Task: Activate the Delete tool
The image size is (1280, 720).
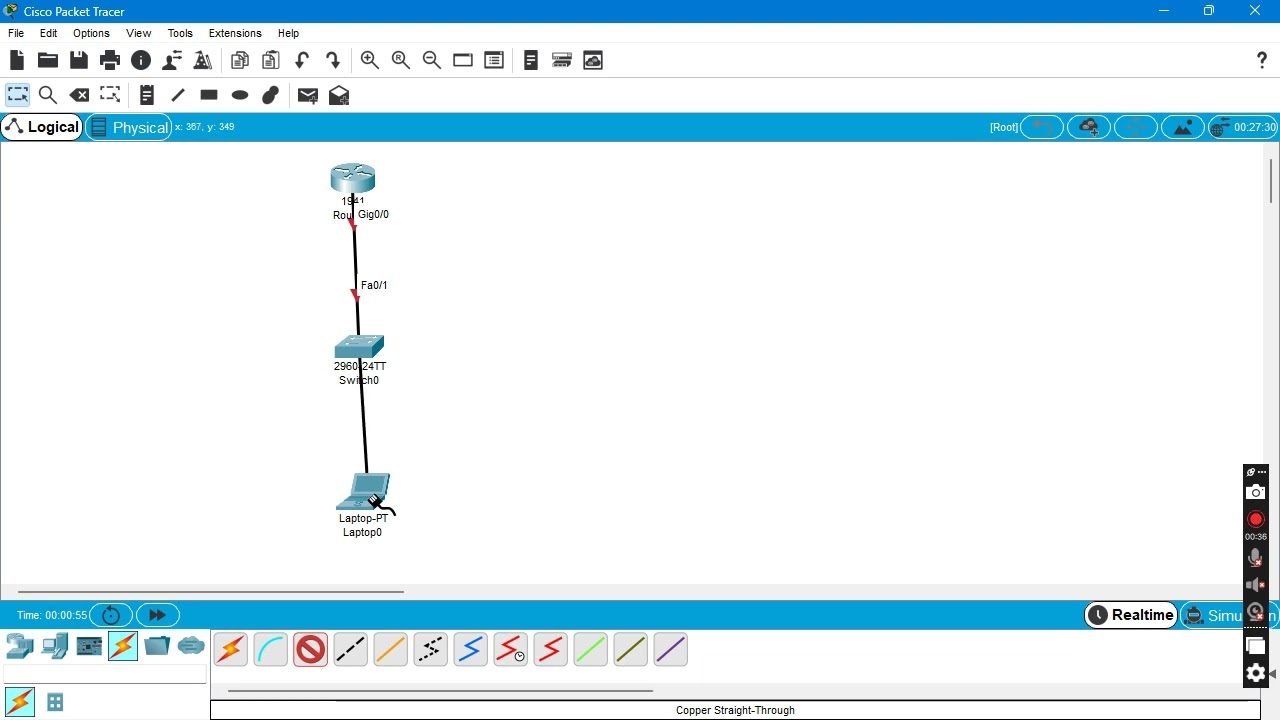Action: point(79,95)
